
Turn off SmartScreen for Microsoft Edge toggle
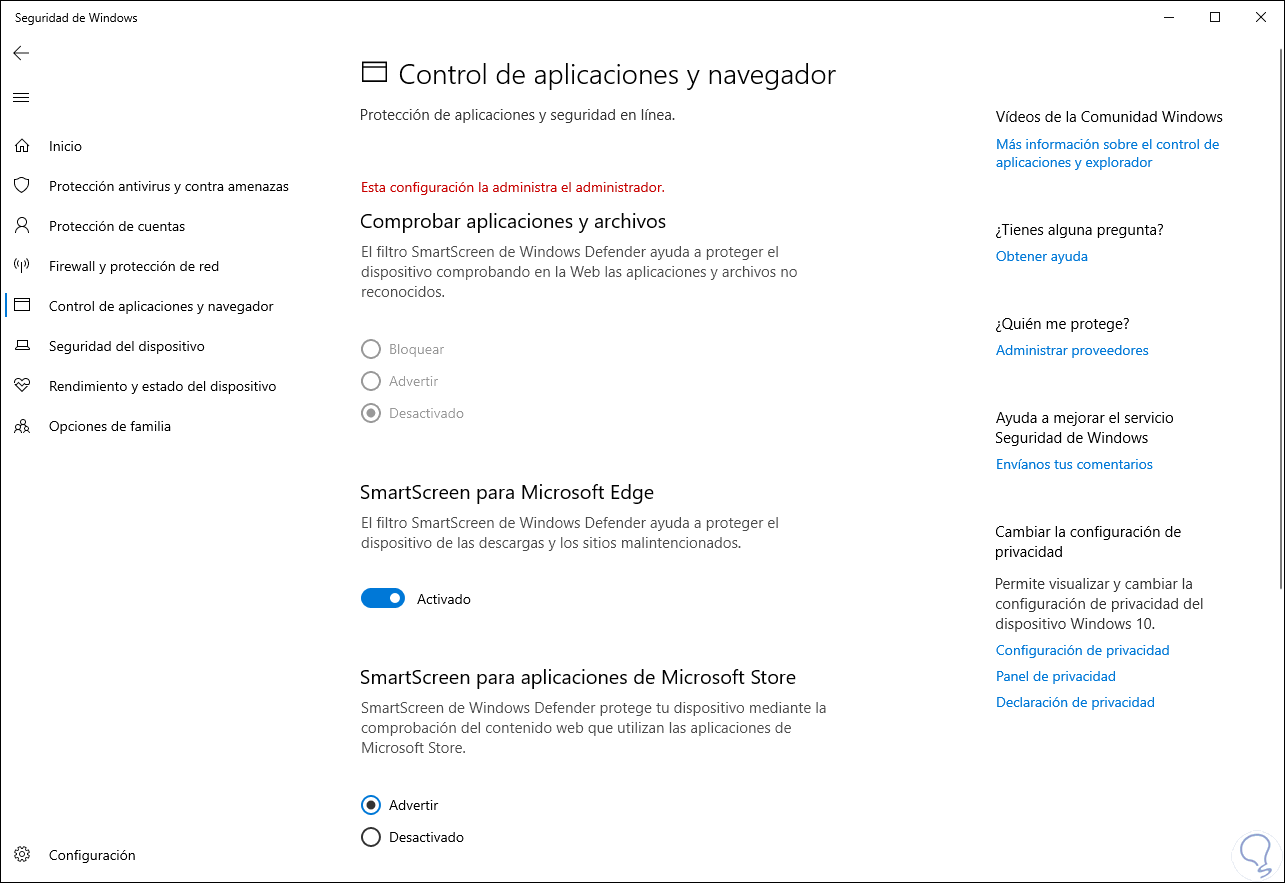click(383, 599)
